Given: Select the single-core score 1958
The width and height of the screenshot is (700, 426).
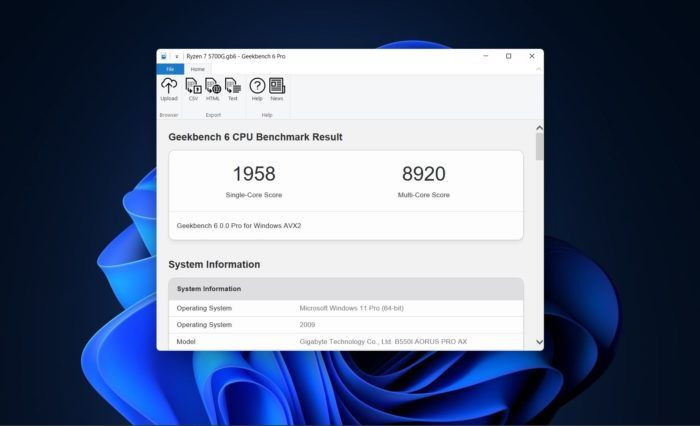Looking at the screenshot, I should pos(254,174).
